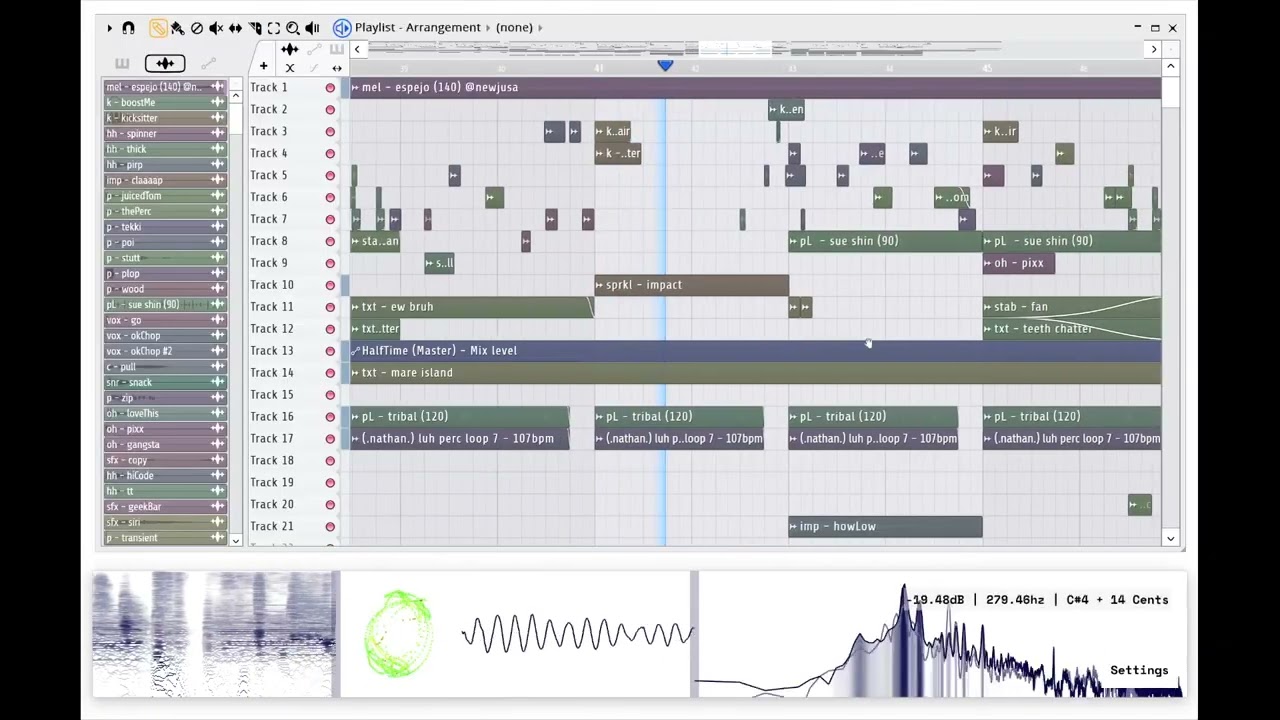The image size is (1280, 720).
Task: Click the waveform icon on 'vox - go'
Action: [217, 320]
